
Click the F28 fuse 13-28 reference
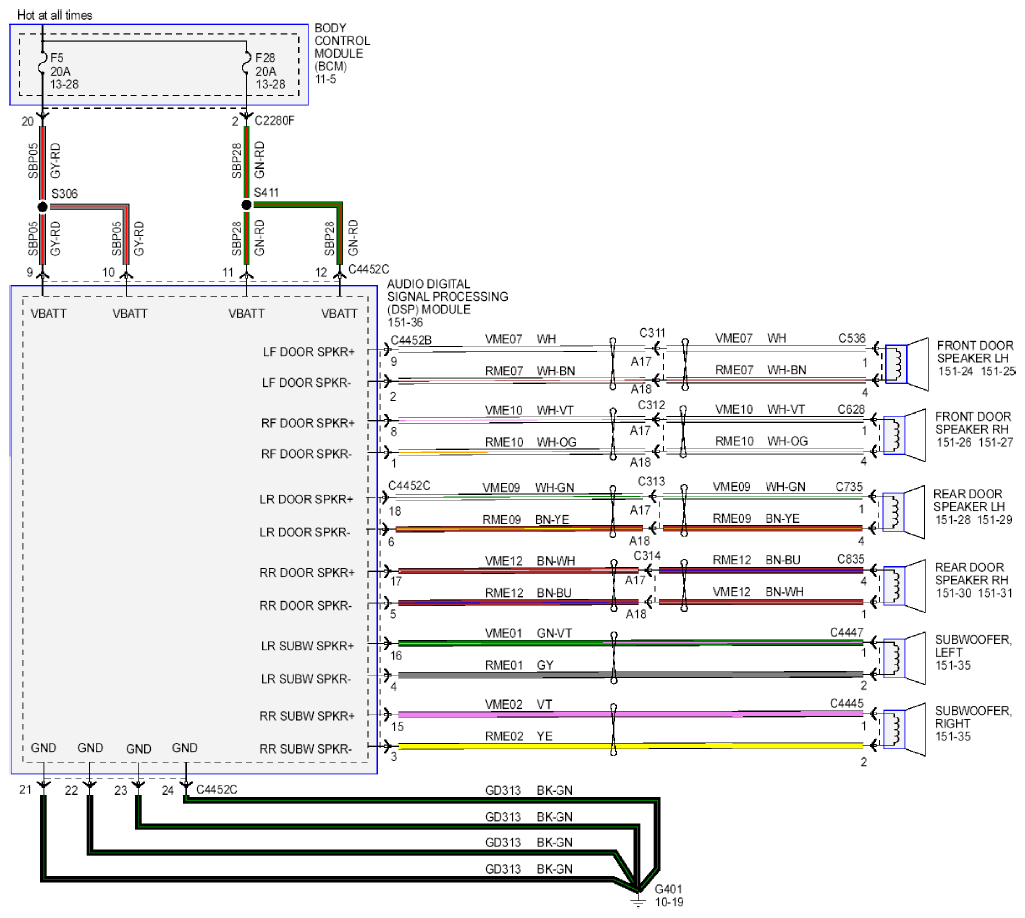pos(271,84)
